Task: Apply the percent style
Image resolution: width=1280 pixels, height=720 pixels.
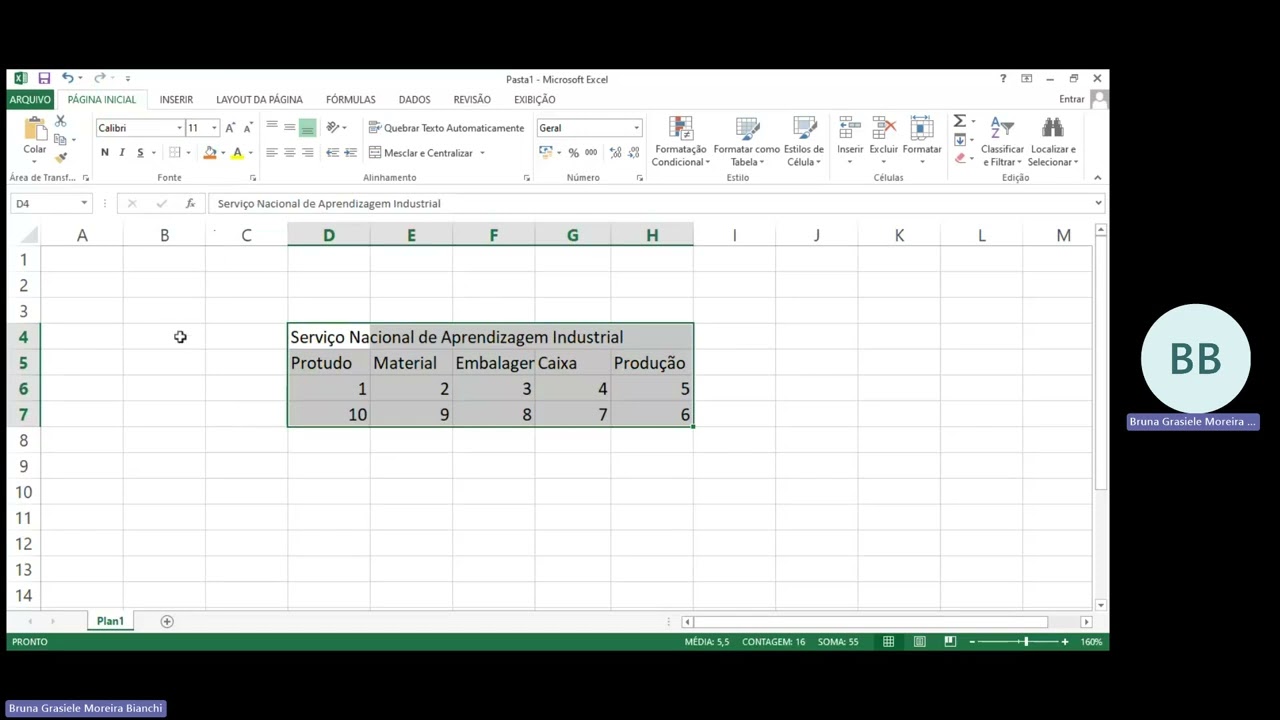Action: coord(573,153)
